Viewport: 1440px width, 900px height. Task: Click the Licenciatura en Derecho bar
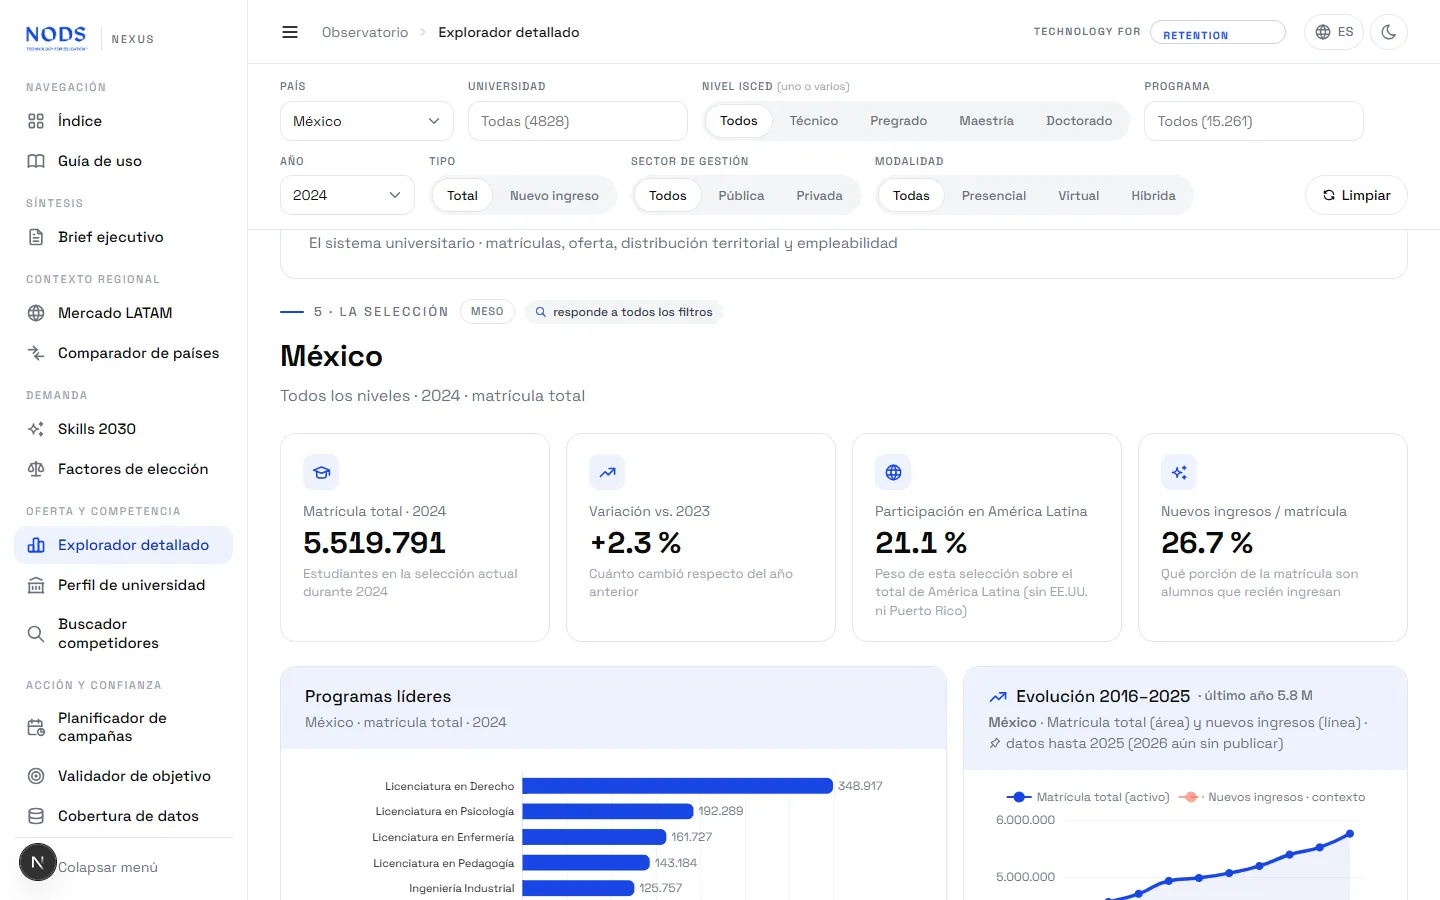pyautogui.click(x=677, y=786)
